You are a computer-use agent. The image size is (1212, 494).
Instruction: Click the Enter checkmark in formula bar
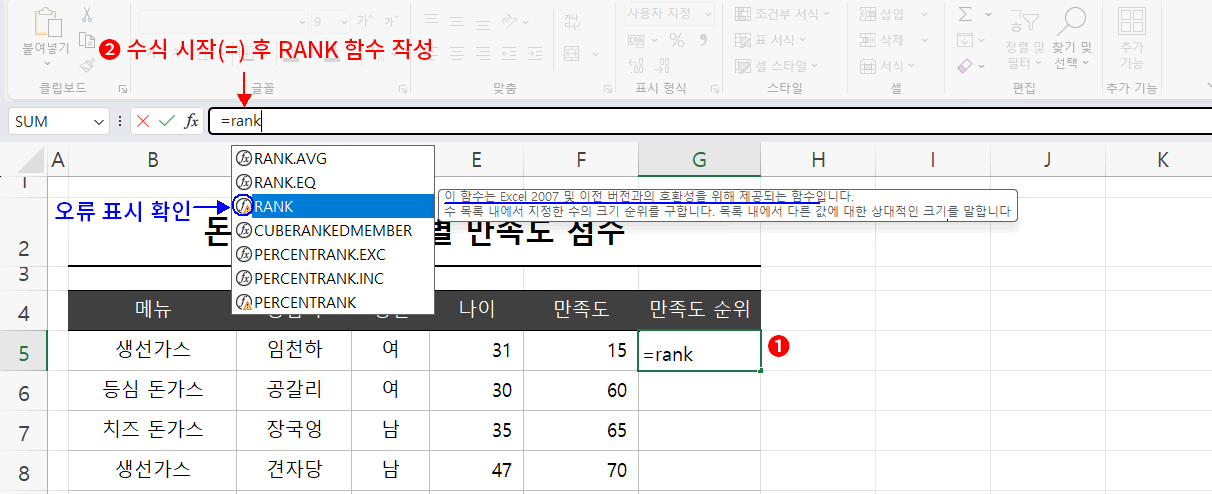[x=167, y=121]
